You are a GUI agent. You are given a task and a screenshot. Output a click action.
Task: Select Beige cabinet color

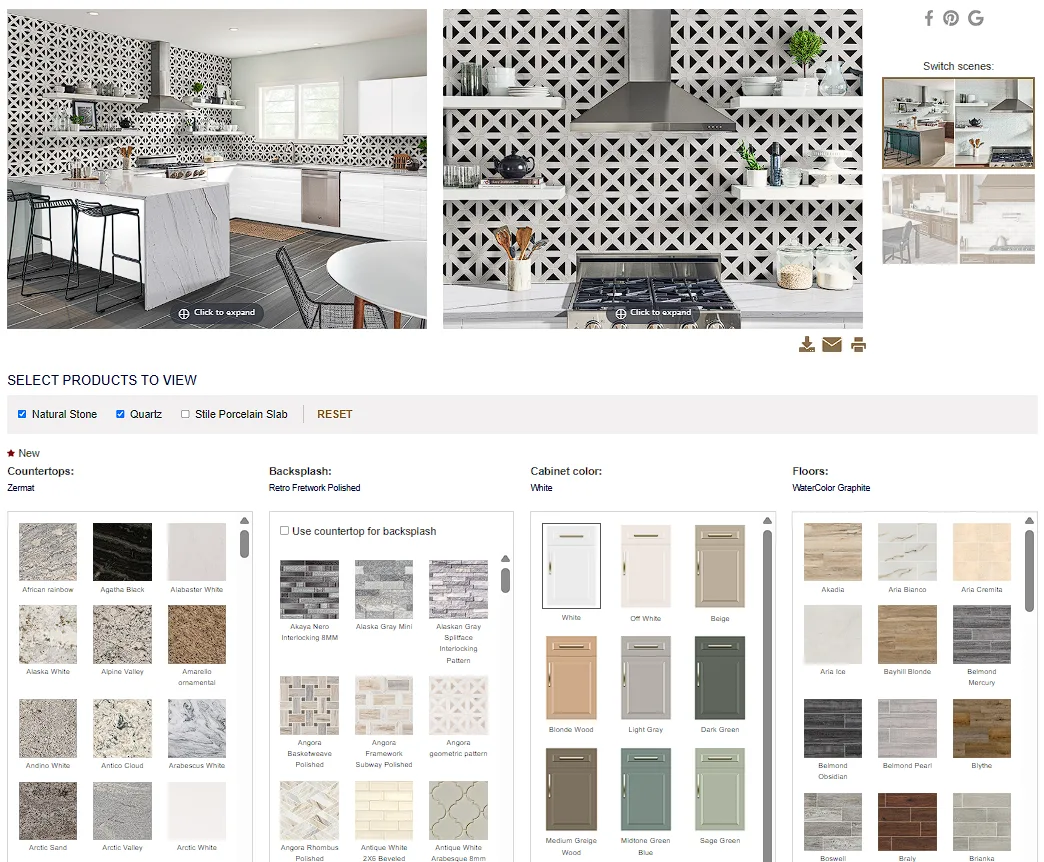coord(720,566)
